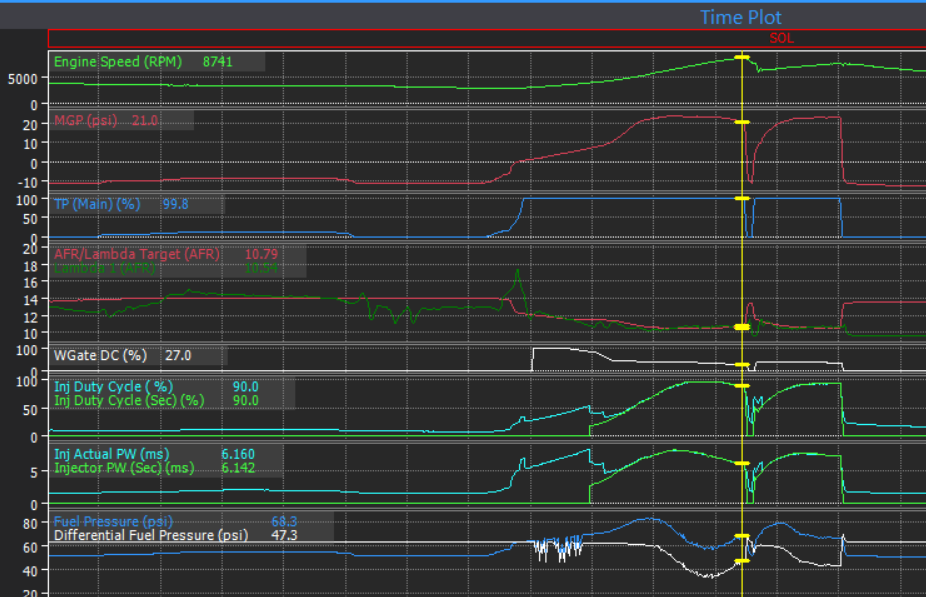The height and width of the screenshot is (597, 926).
Task: Click the cursor marker on the MGP trace
Action: [742, 122]
